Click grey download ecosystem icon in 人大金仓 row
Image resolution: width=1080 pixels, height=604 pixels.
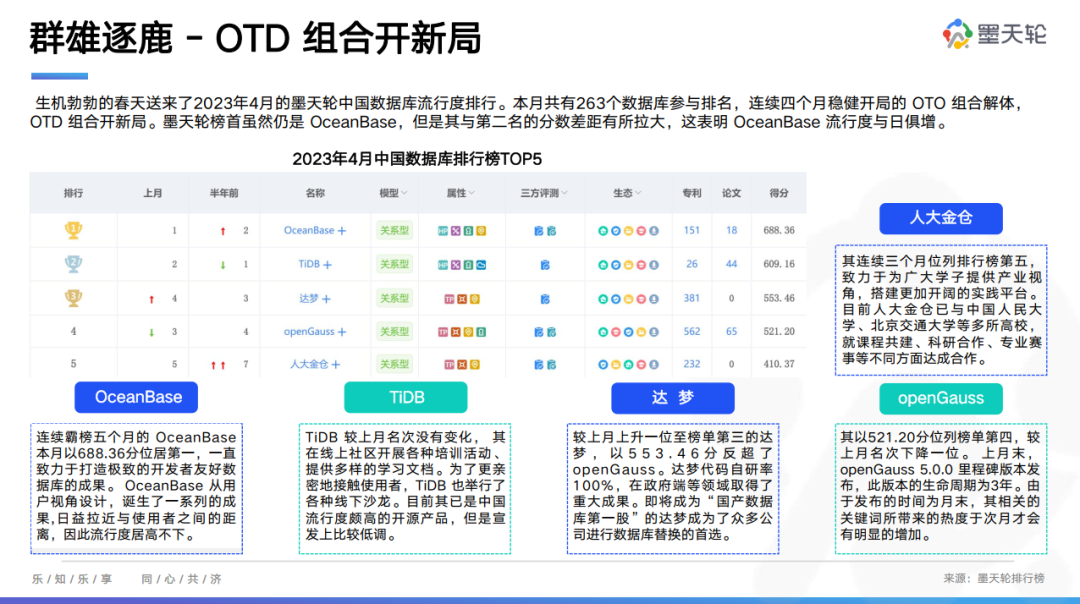point(654,364)
